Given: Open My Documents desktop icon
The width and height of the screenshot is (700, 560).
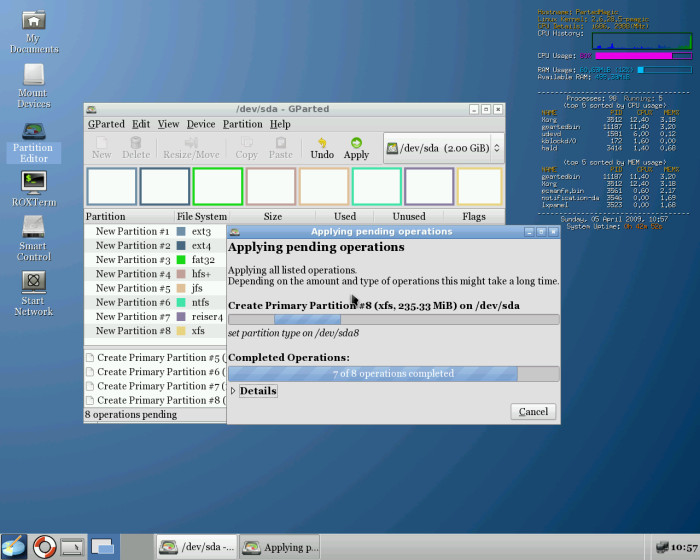Looking at the screenshot, I should (34, 31).
